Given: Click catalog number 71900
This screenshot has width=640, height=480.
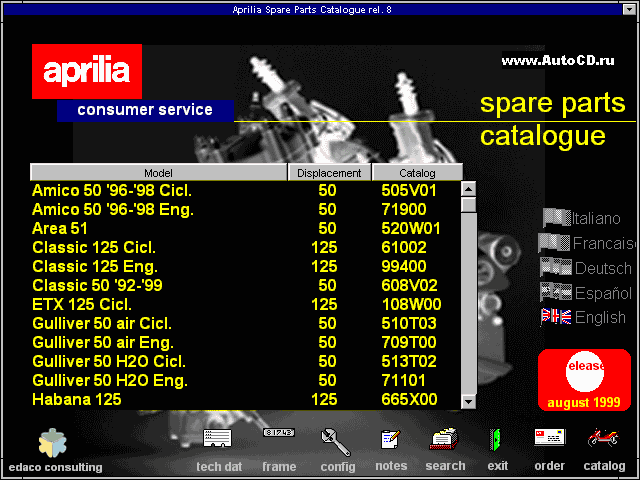Looking at the screenshot, I should point(404,210).
